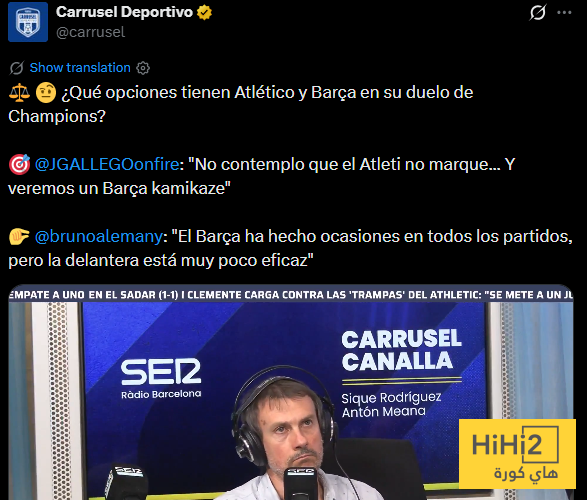
Task: Click the Grok icon beside Show translation
Action: 17,68
